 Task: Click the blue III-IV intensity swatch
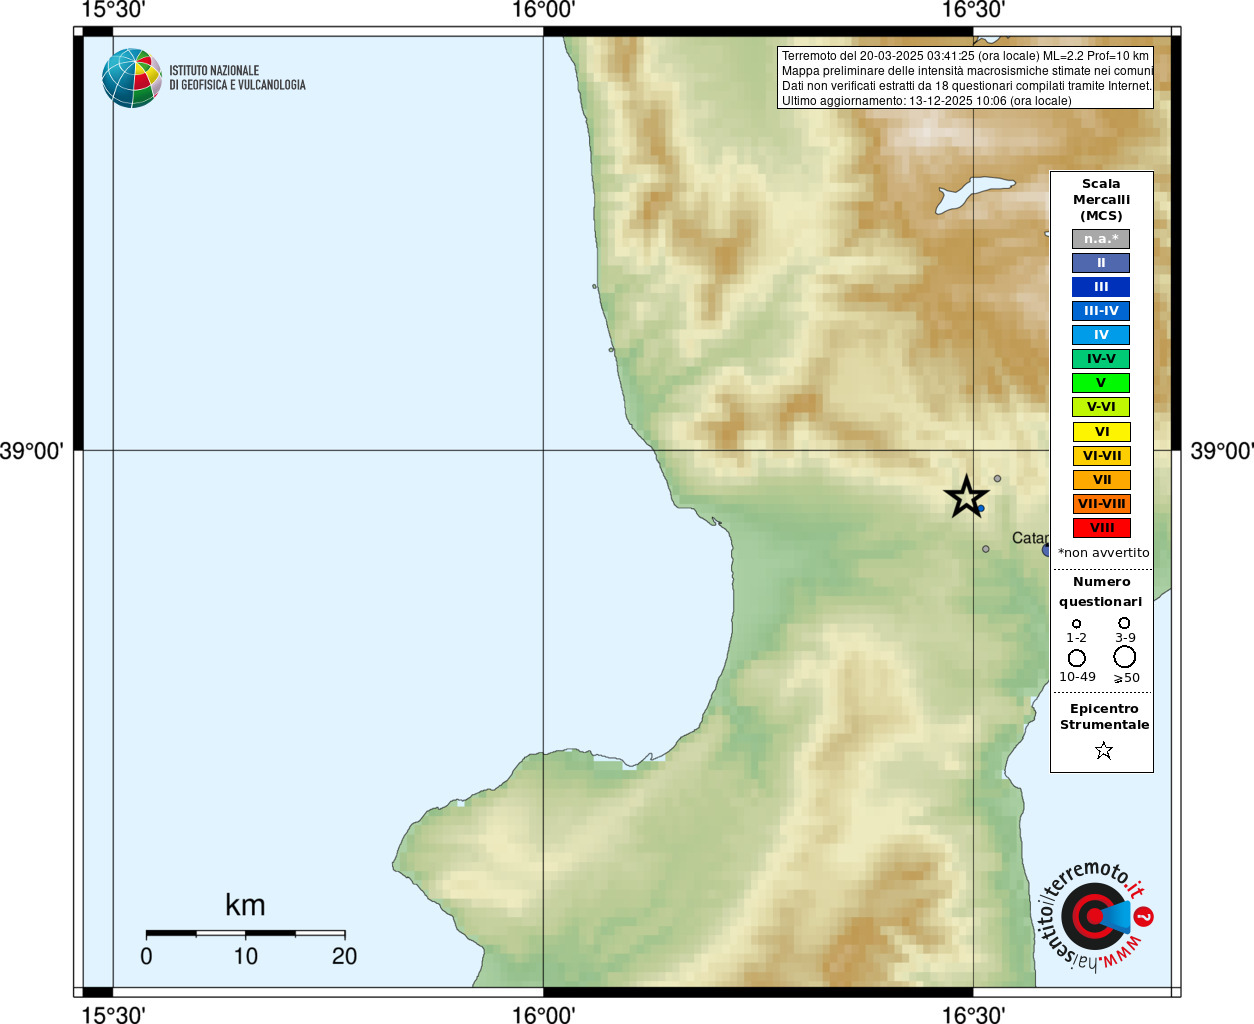(x=1101, y=311)
